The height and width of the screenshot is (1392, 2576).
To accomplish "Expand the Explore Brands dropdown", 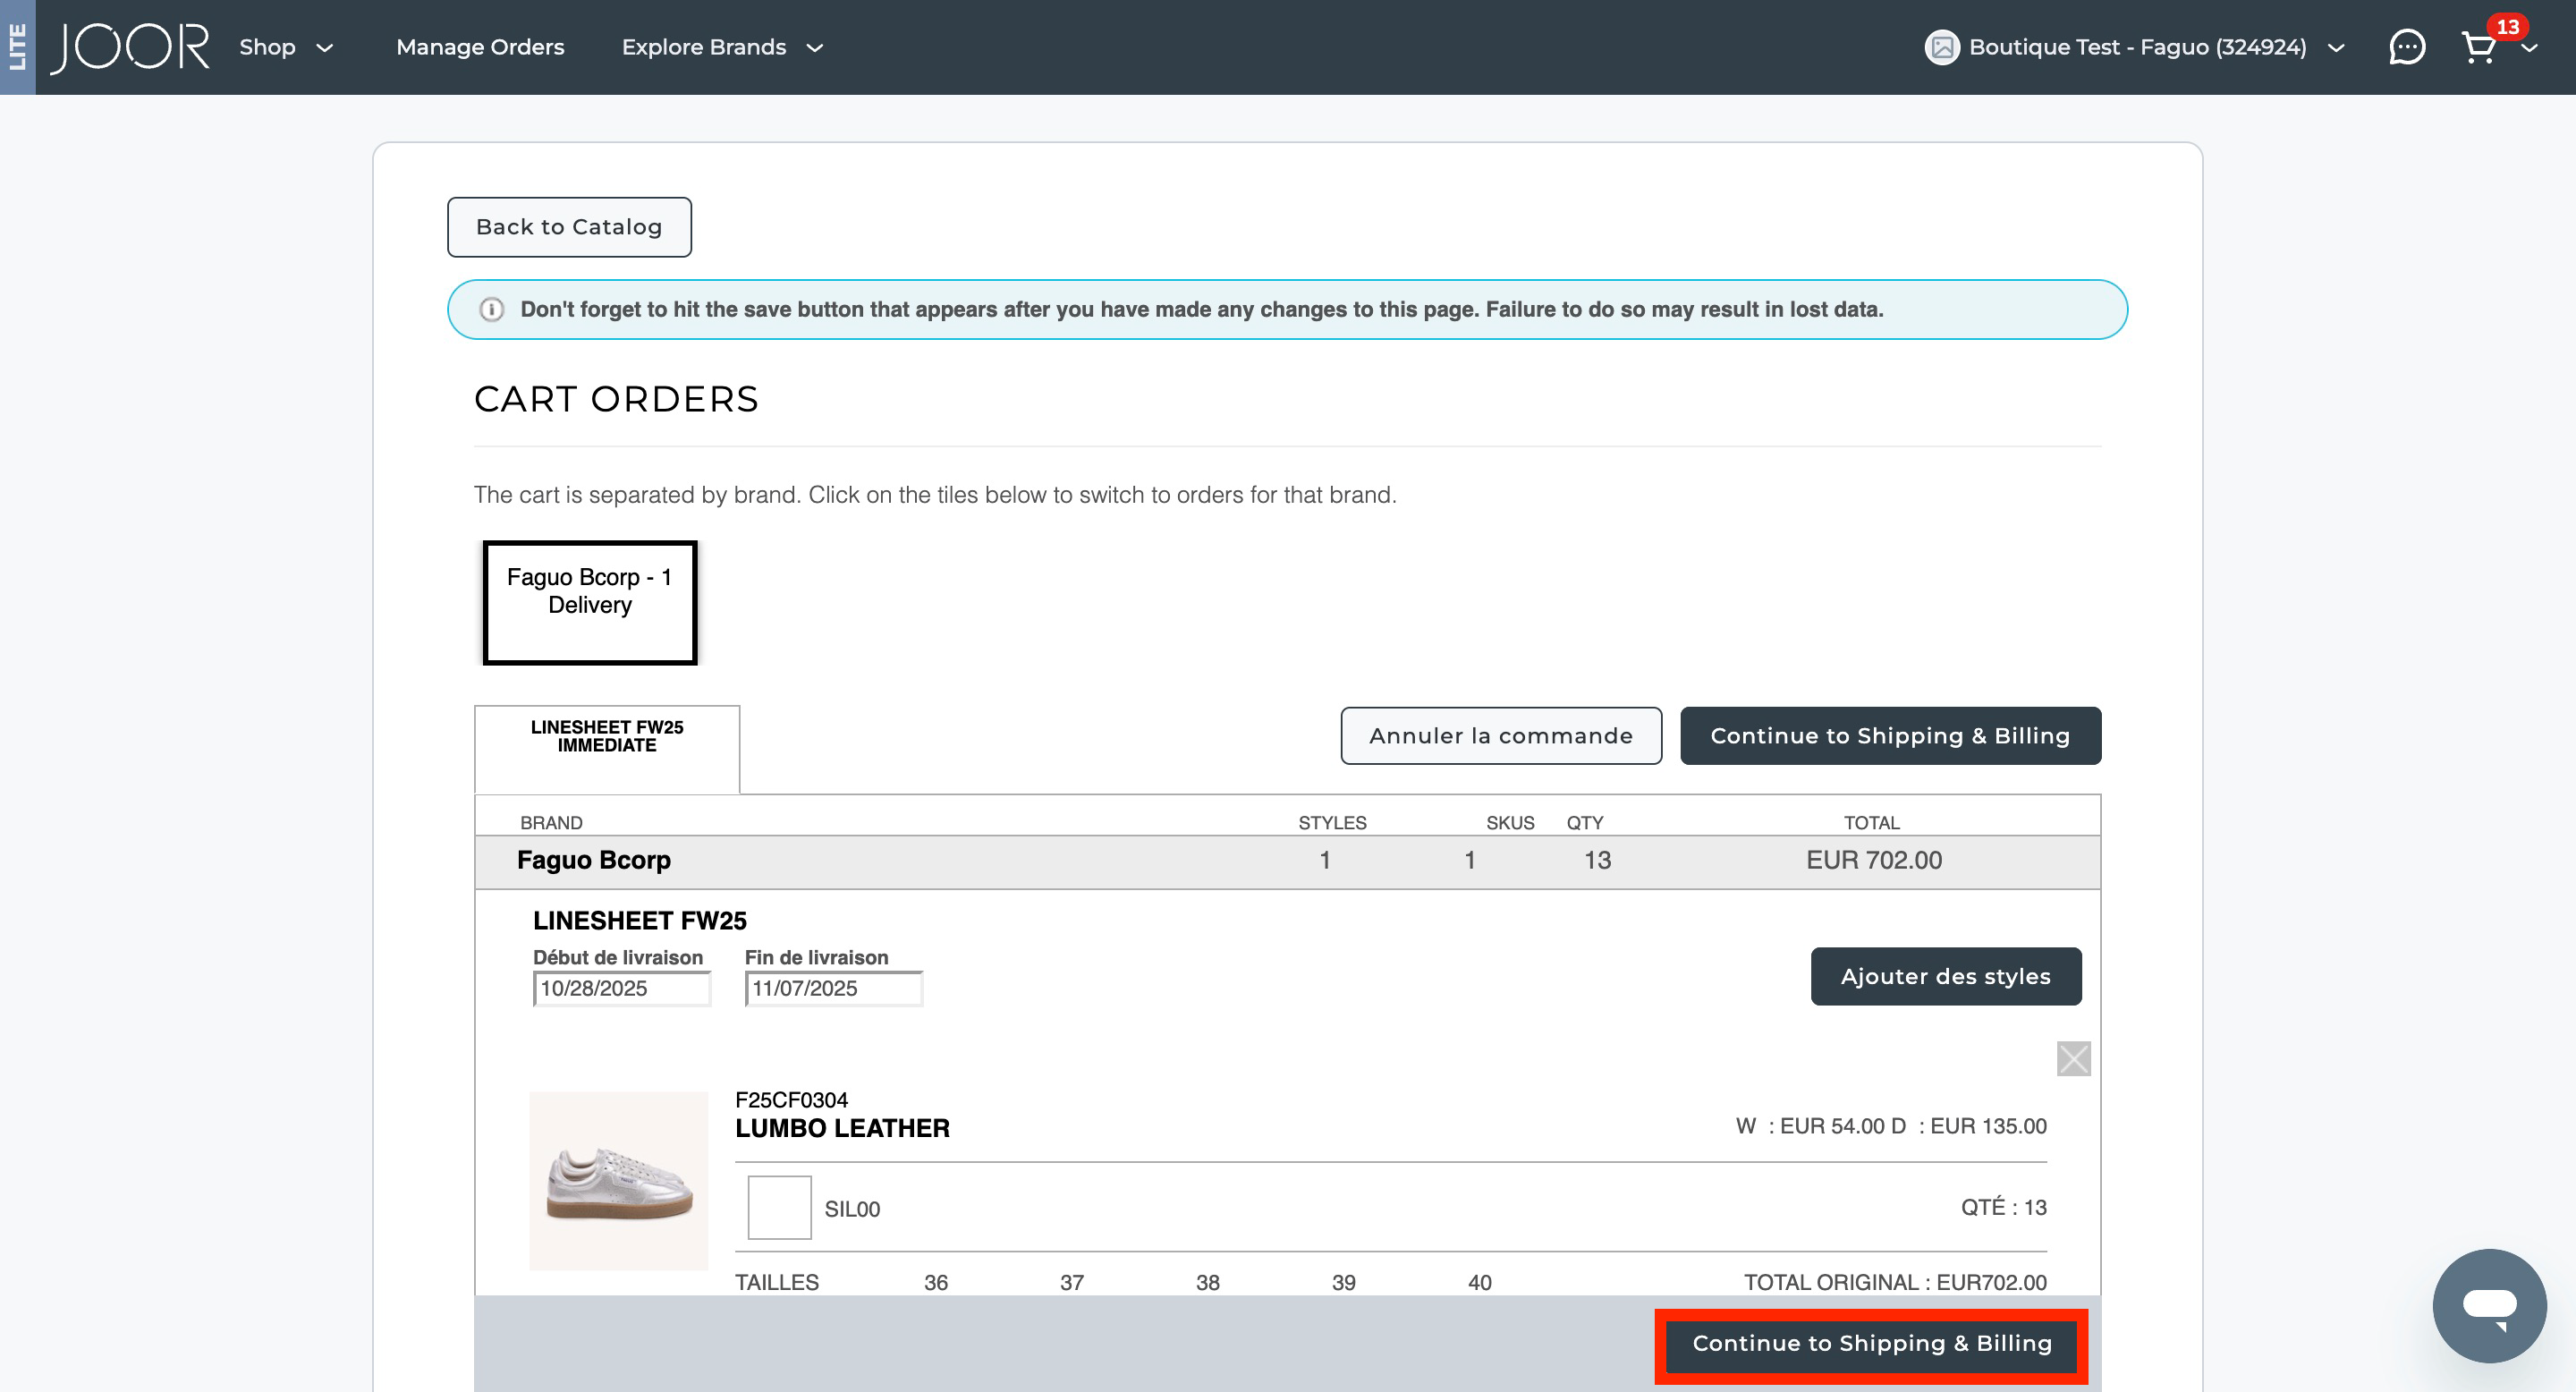I will point(722,47).
